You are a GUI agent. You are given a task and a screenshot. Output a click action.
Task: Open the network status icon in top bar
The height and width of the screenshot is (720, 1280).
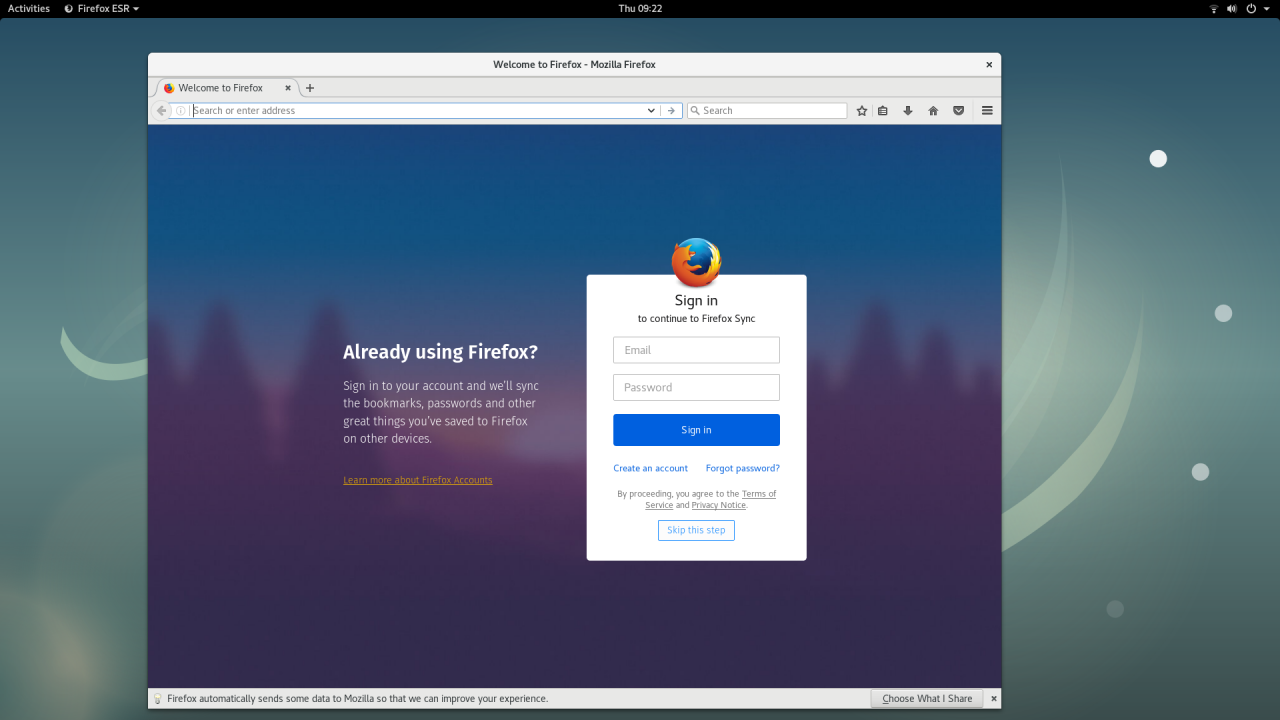click(1214, 8)
